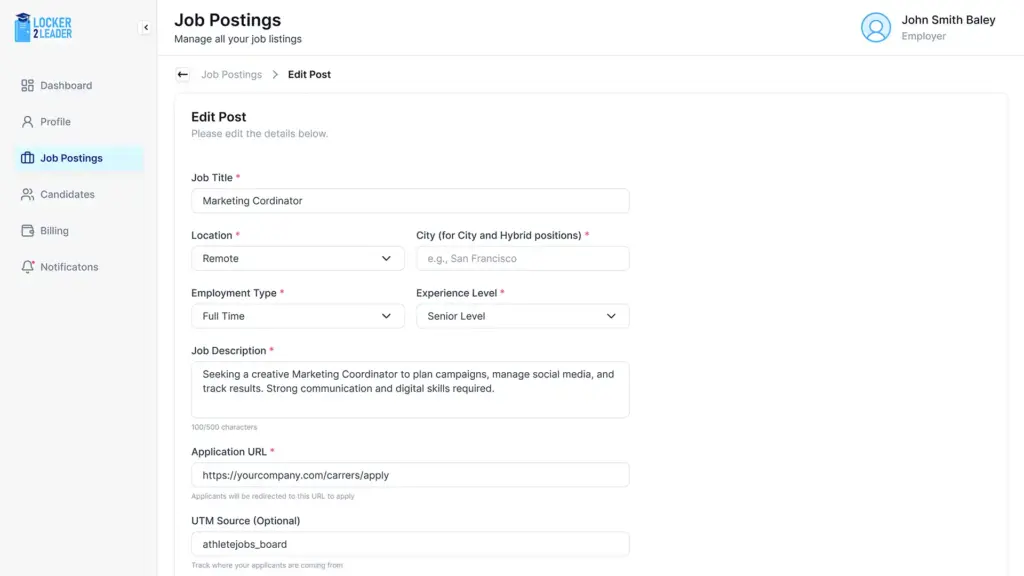Expand the Employment Type dropdown
The width and height of the screenshot is (1024, 576).
[x=298, y=316]
